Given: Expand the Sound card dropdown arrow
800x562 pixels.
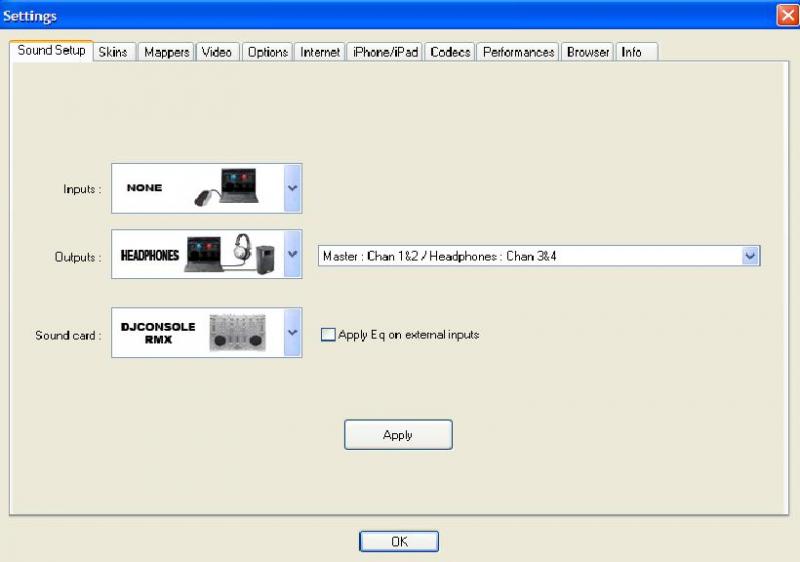Looking at the screenshot, I should click(292, 333).
